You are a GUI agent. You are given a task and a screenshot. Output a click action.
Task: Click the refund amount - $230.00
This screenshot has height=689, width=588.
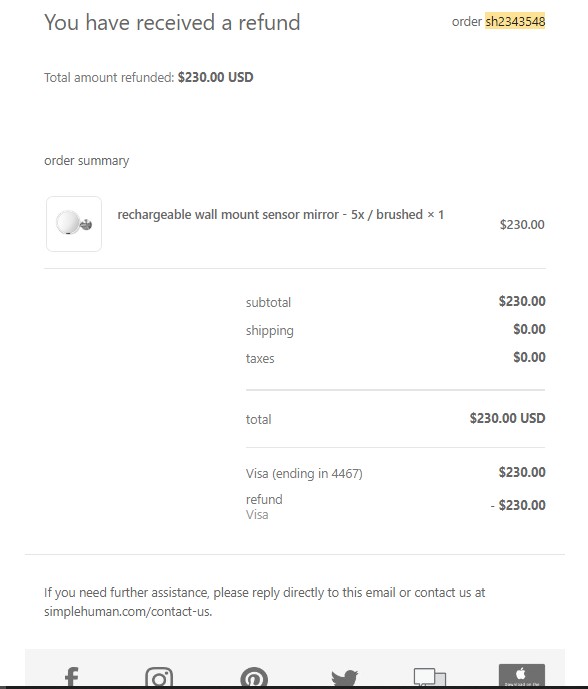coord(518,505)
